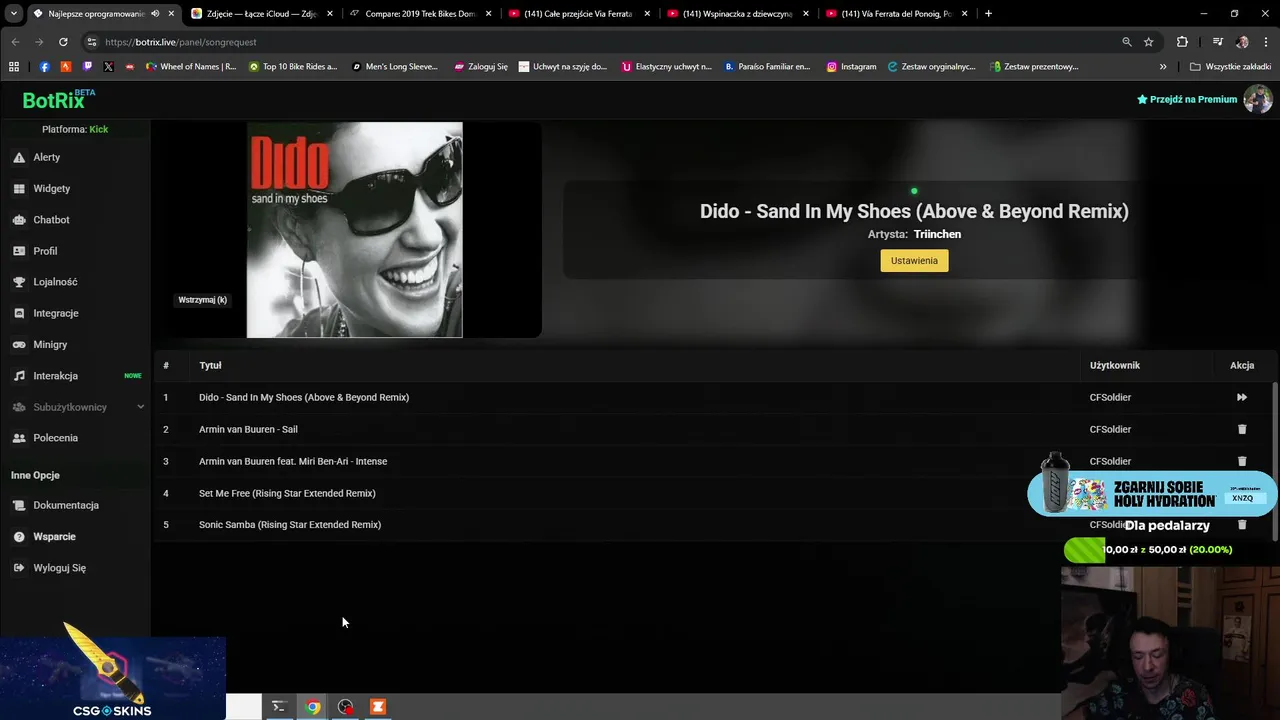Viewport: 1280px width, 720px height.
Task: Open the tab search dropdown
Action: 12,14
